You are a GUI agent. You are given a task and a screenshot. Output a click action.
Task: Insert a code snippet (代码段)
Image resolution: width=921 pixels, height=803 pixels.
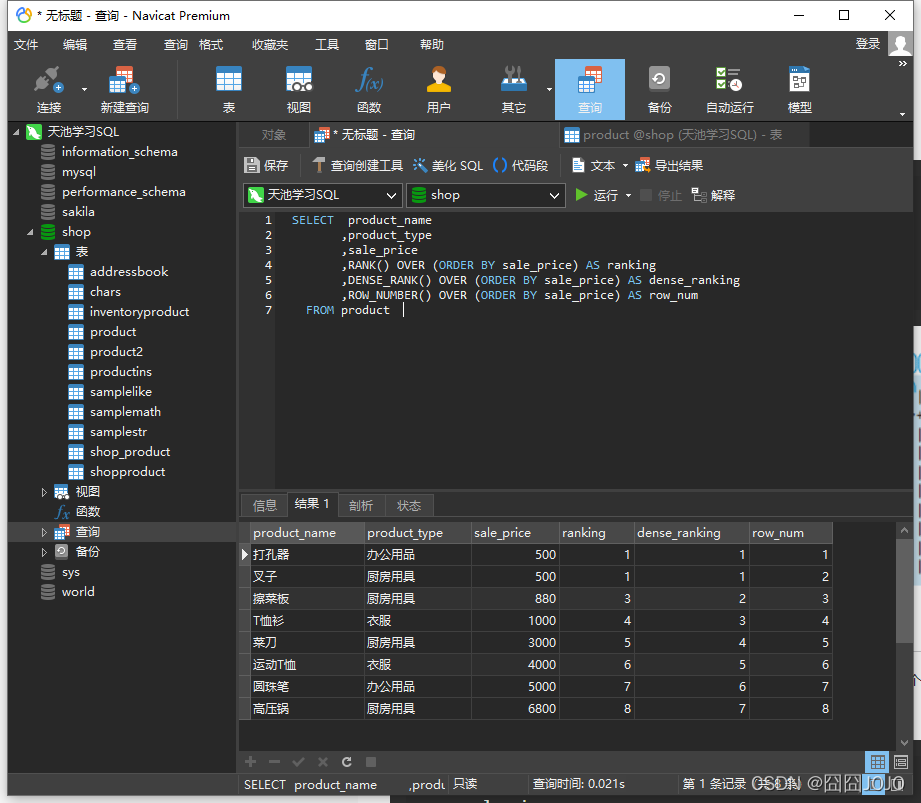[520, 166]
